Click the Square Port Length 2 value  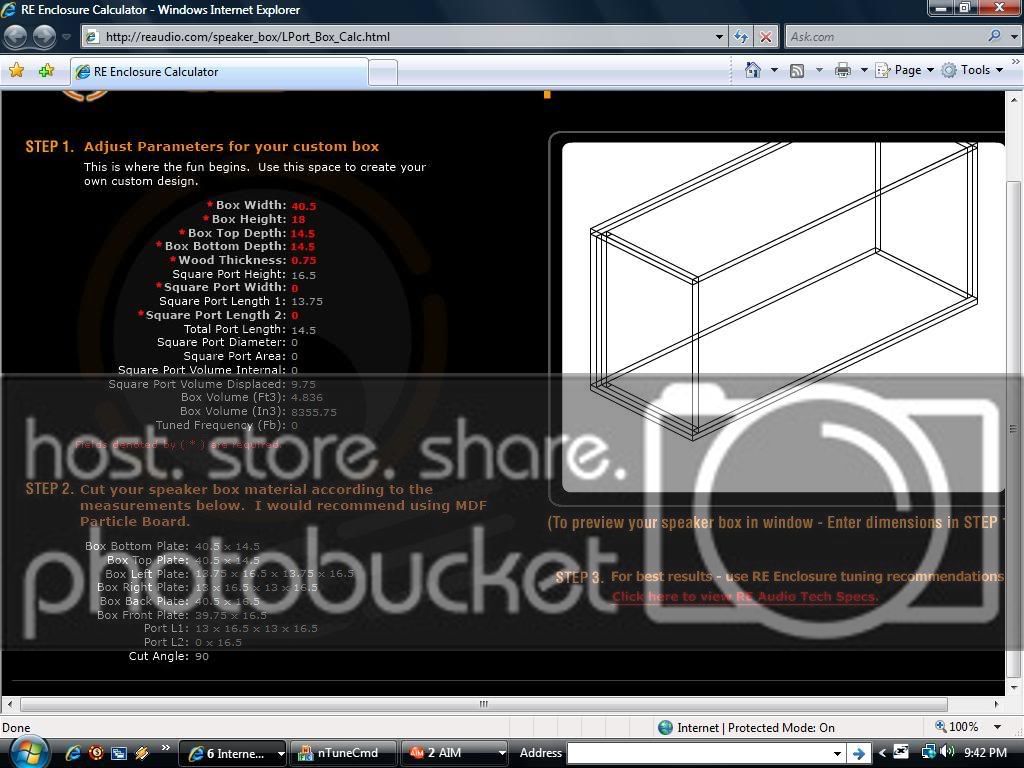pyautogui.click(x=295, y=315)
